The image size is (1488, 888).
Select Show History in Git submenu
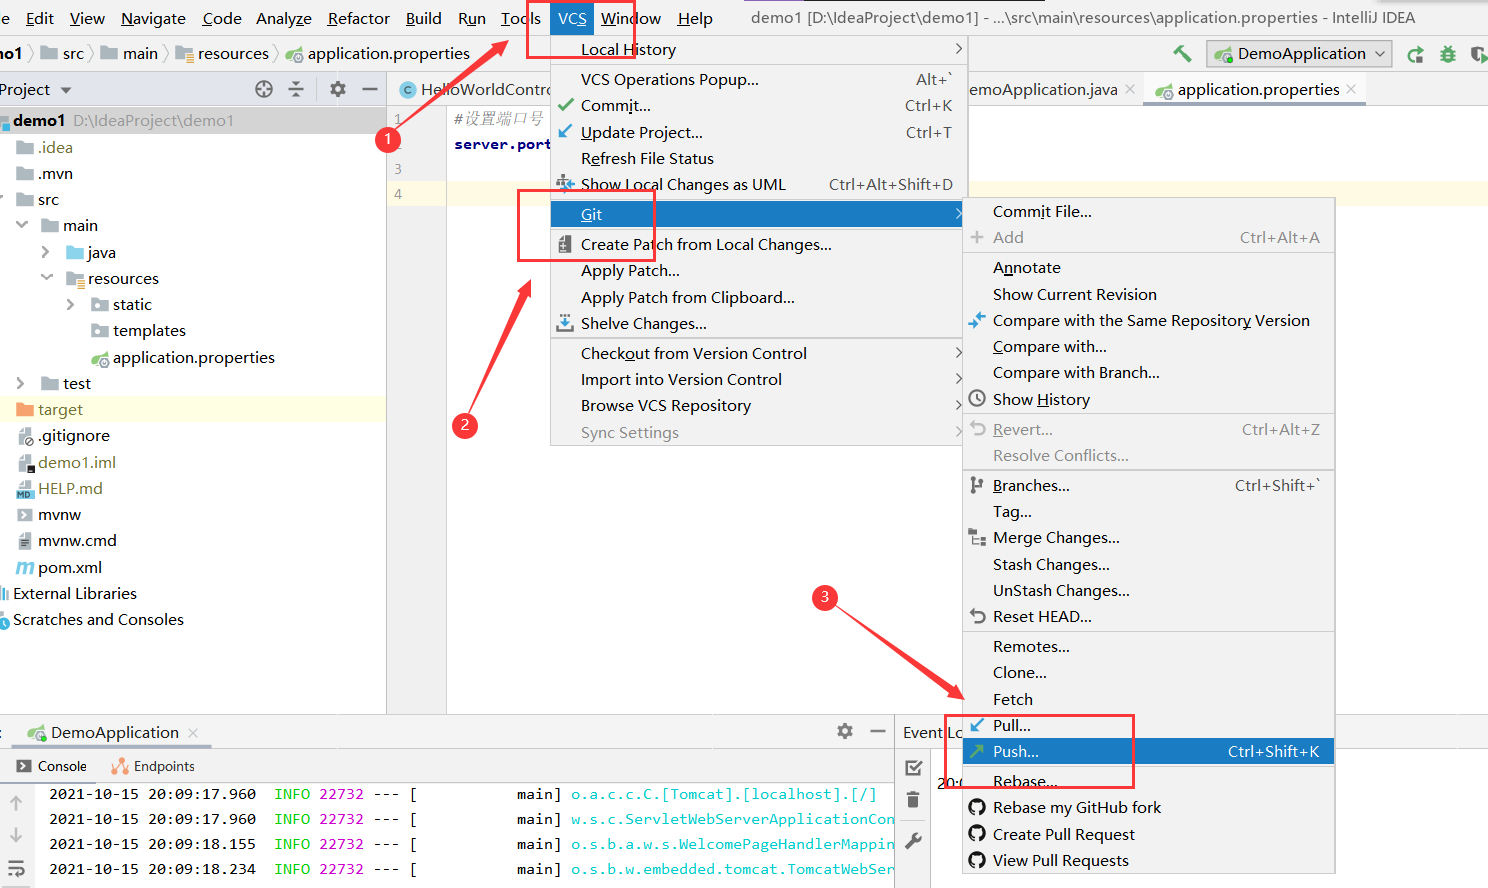[x=1148, y=399]
